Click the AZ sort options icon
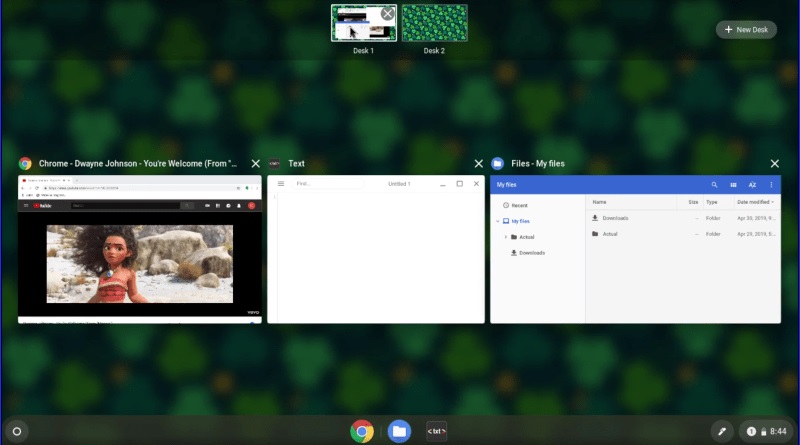Screen dimensions: 800x445 [752, 185]
